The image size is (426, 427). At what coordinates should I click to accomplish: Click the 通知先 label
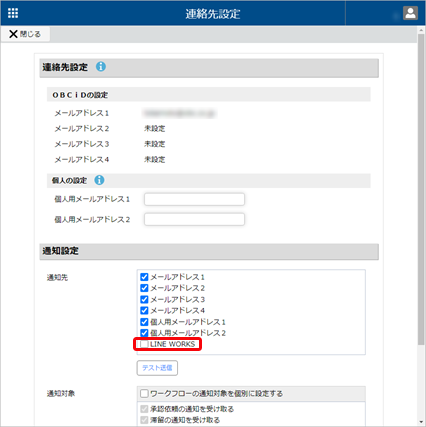click(x=57, y=277)
